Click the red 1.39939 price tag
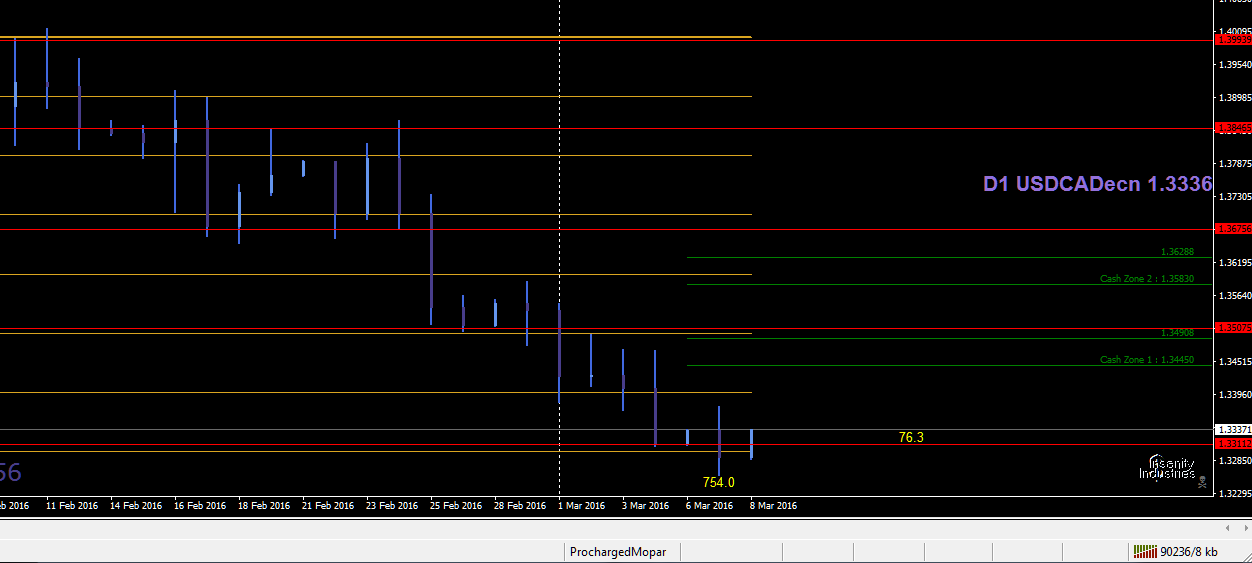This screenshot has width=1252, height=563. [1232, 40]
